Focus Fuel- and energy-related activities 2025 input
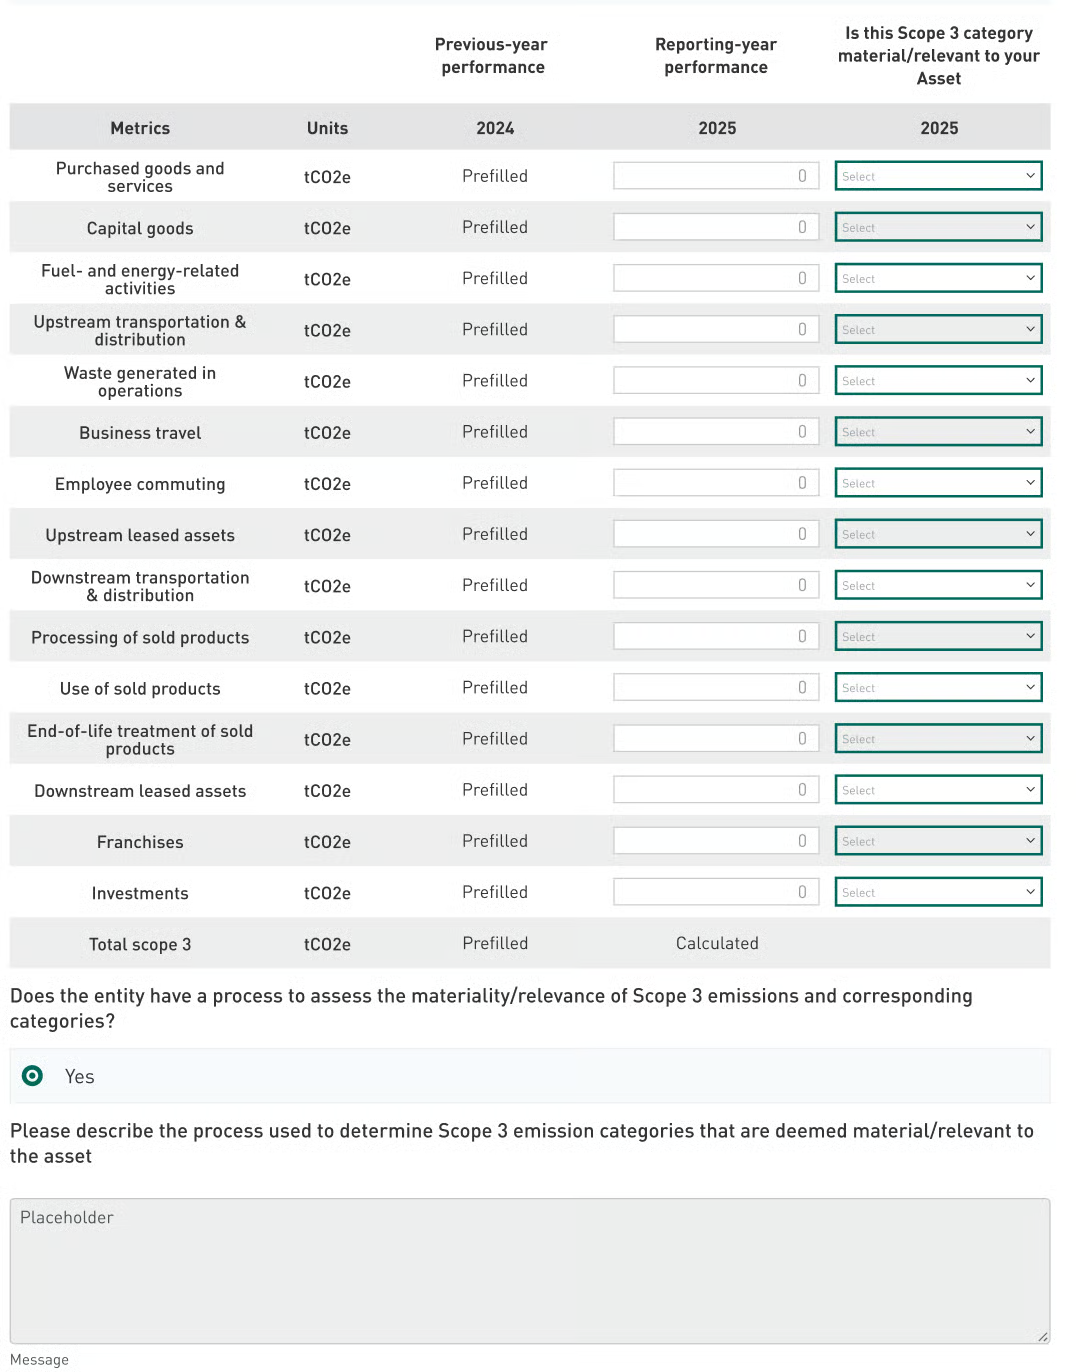The width and height of the screenshot is (1076, 1372). (x=716, y=278)
